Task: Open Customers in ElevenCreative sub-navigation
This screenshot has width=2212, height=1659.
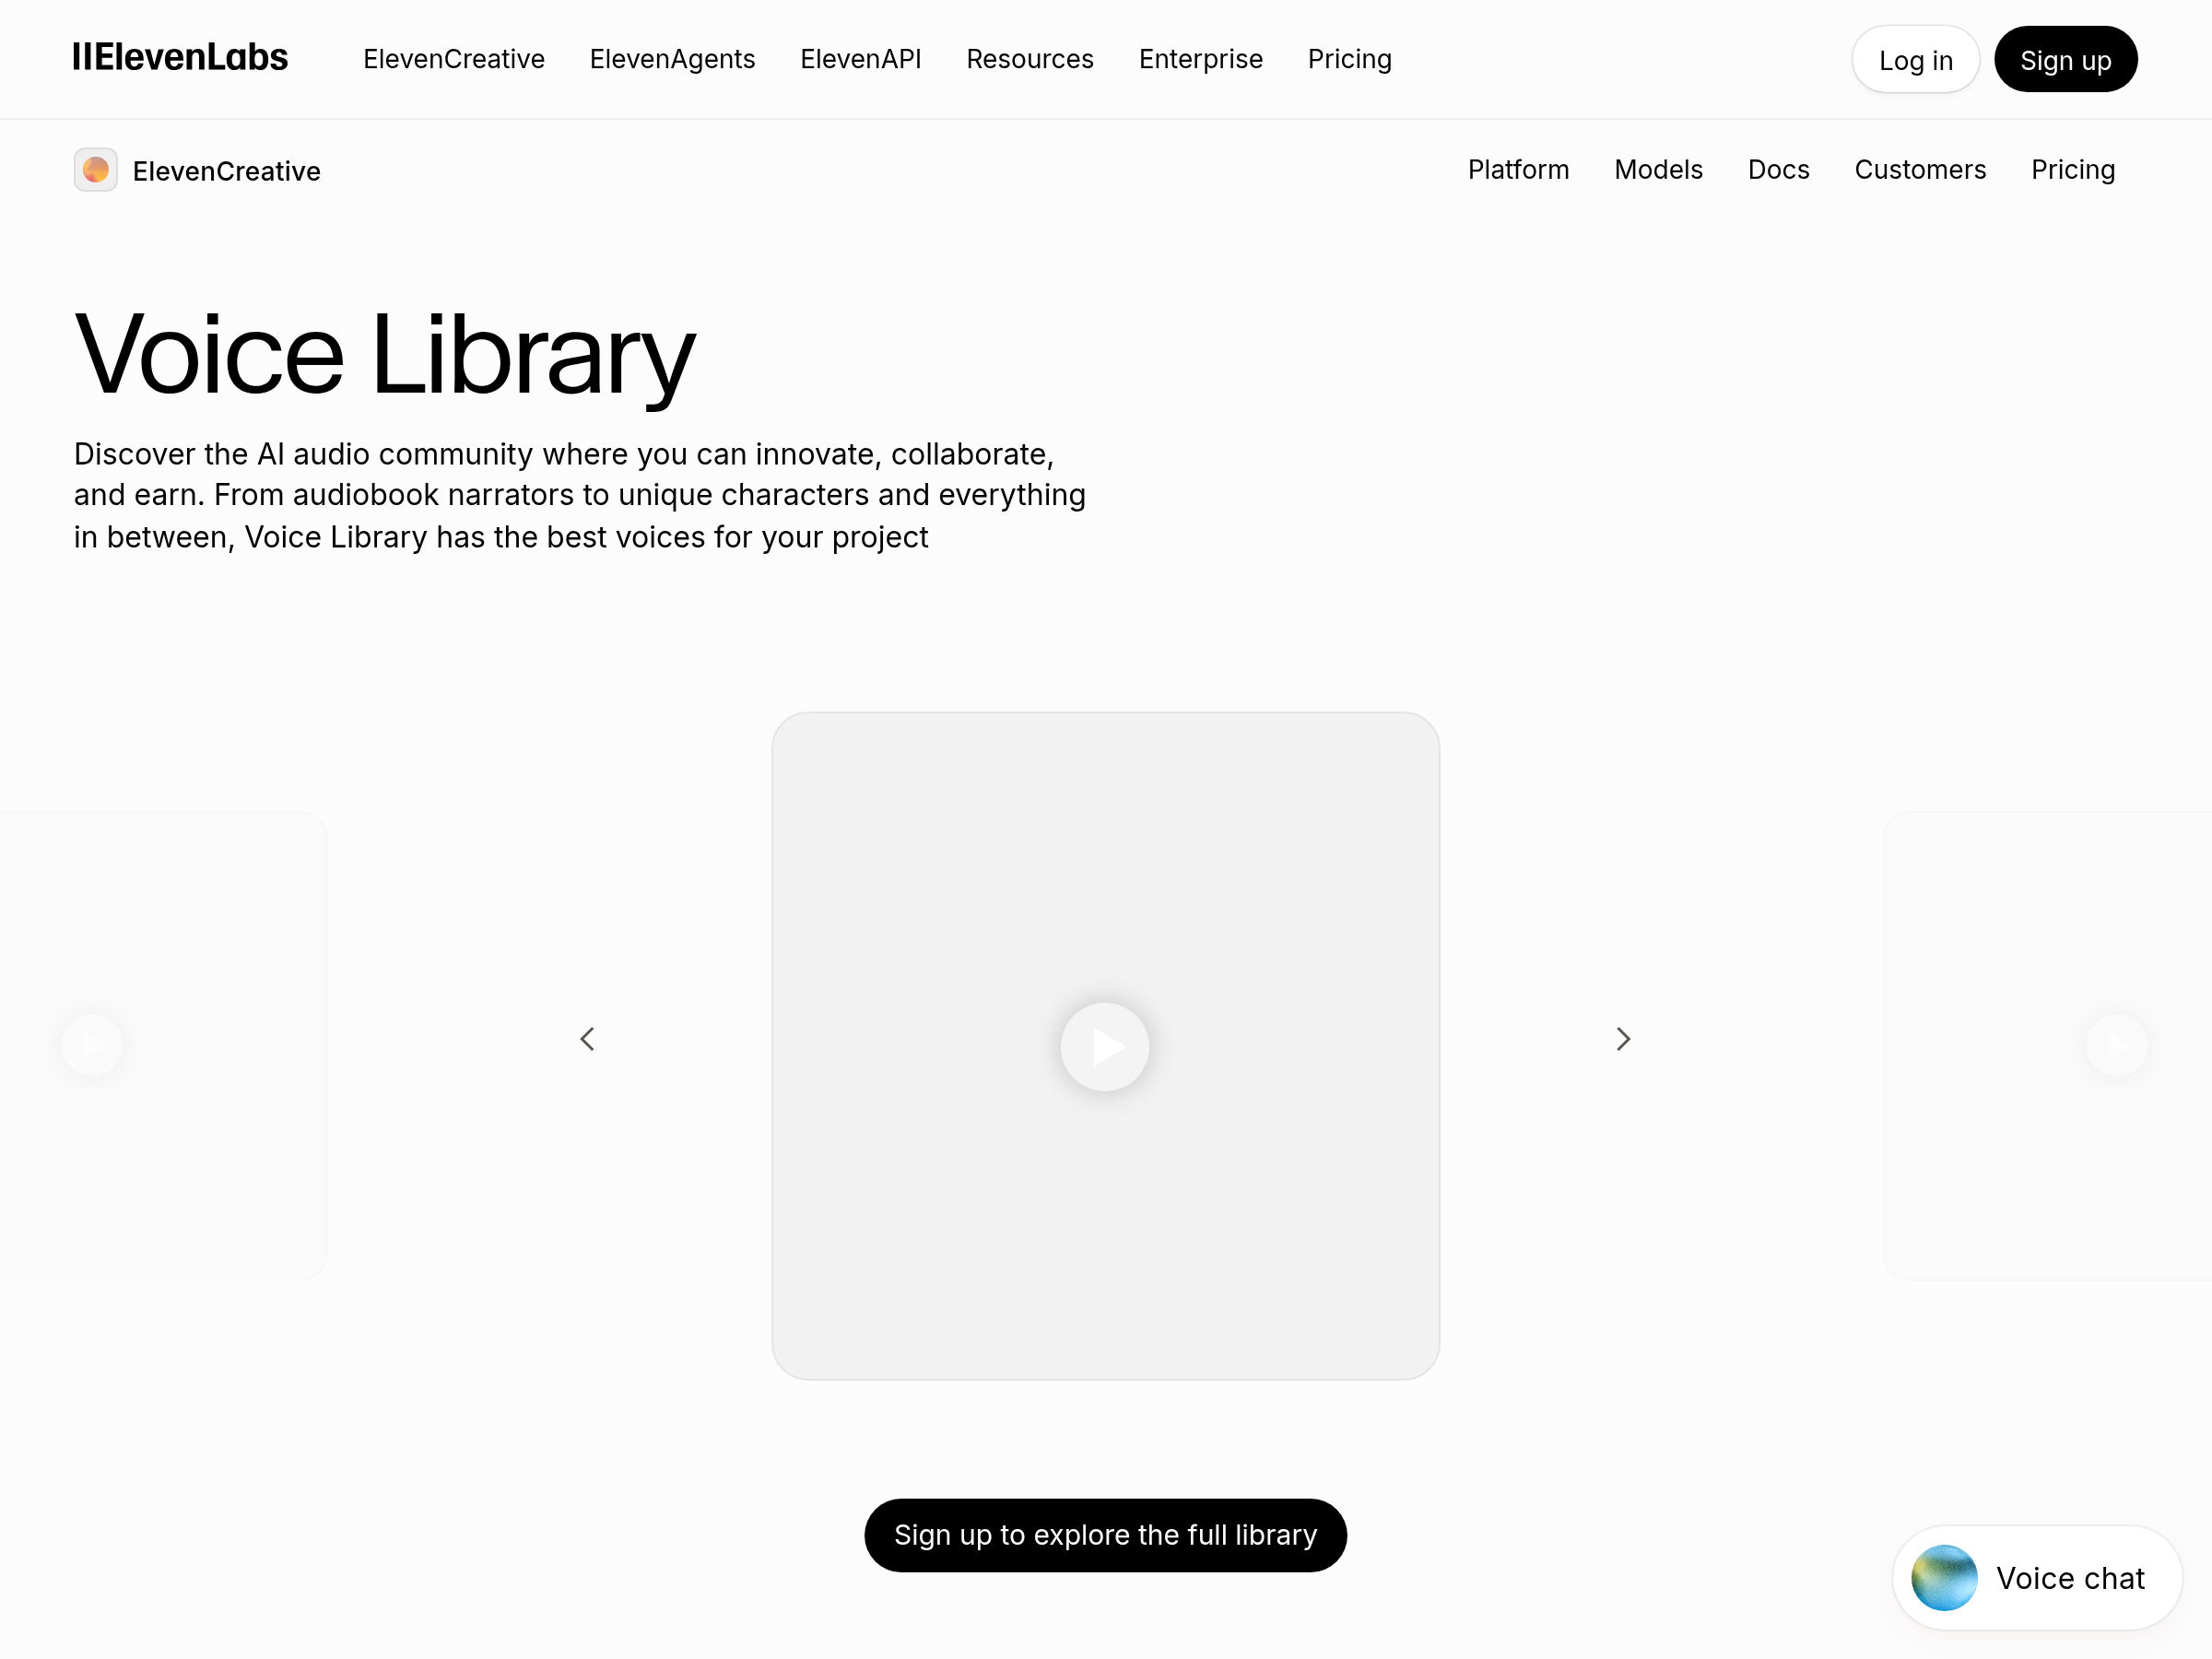Action: pos(1920,170)
